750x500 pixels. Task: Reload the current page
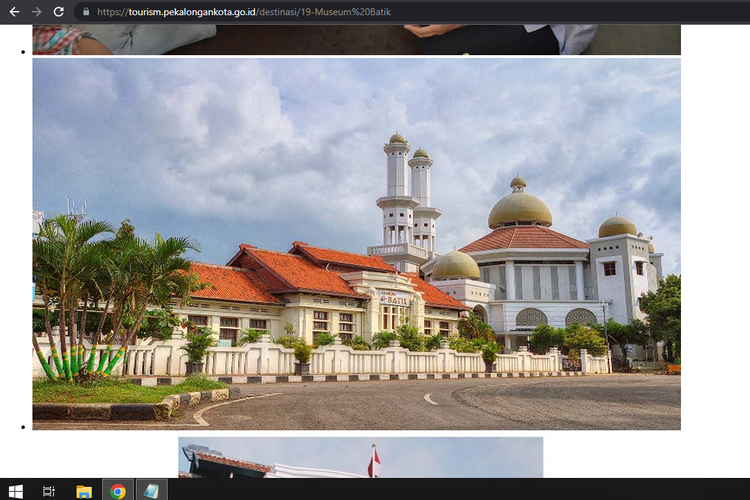(x=58, y=12)
